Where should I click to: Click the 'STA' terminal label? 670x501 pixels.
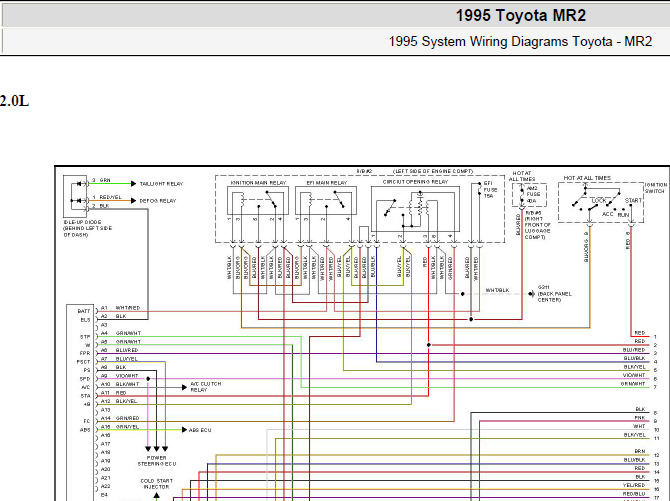click(x=85, y=396)
